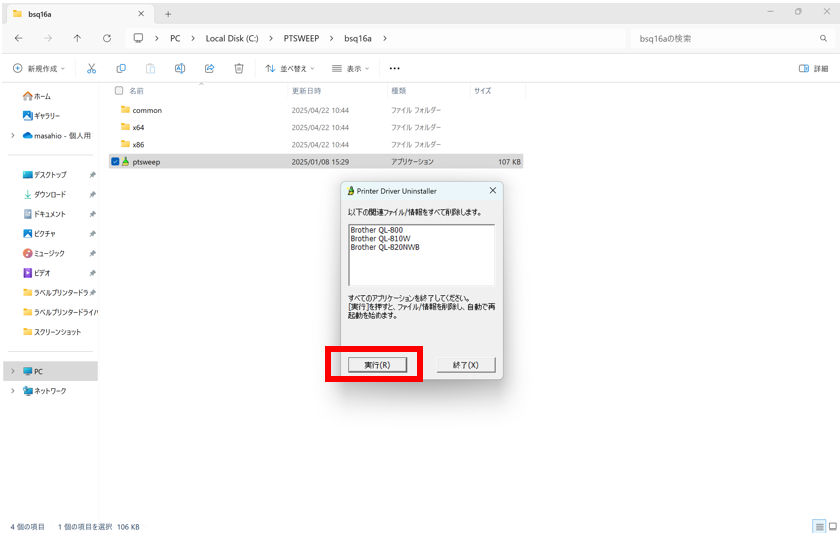
Task: Click Local Disk (C:) breadcrumb
Action: 232,39
